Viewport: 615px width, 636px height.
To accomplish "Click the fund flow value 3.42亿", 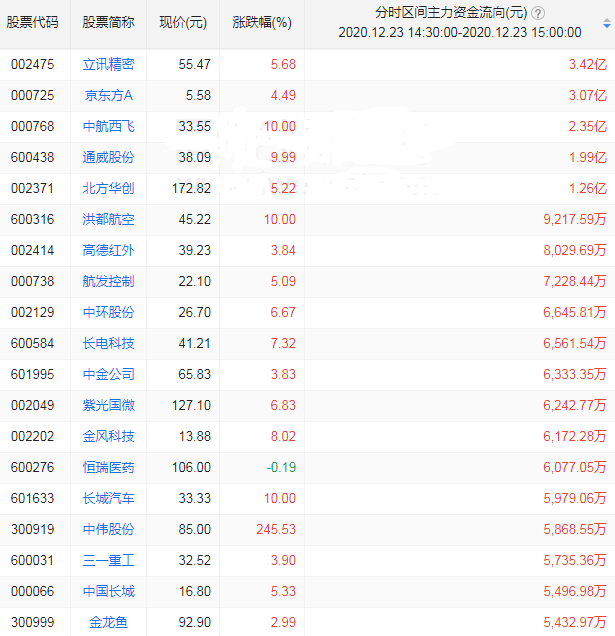I will [588, 64].
